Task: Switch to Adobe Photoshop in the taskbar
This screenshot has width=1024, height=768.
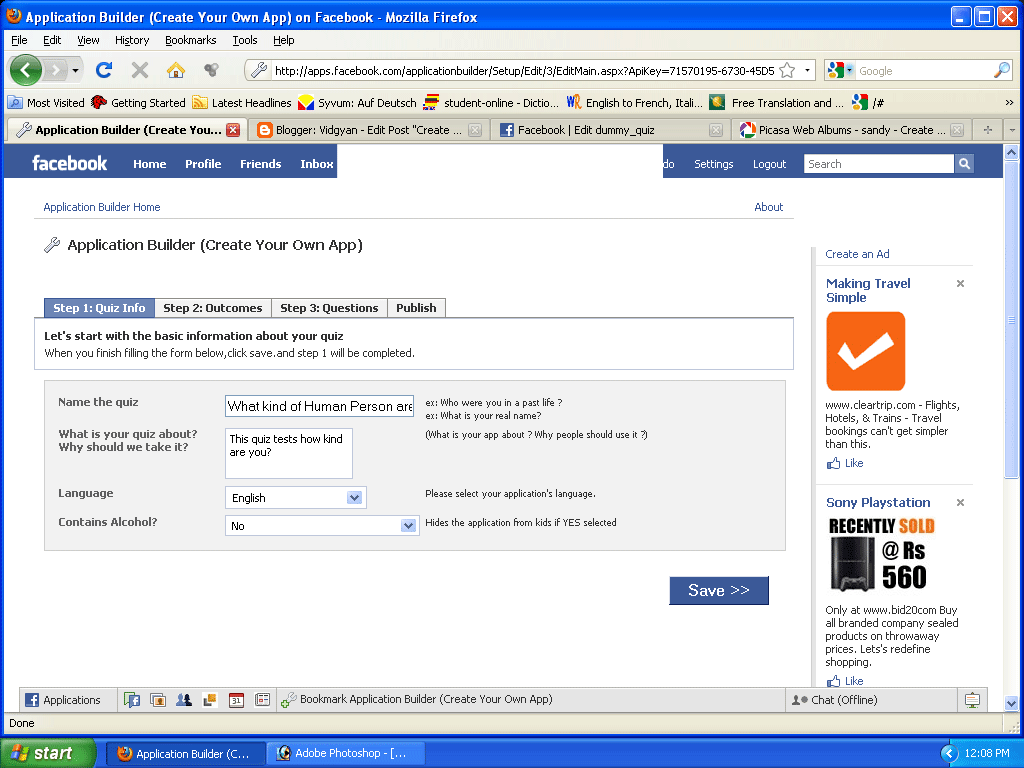Action: click(345, 753)
